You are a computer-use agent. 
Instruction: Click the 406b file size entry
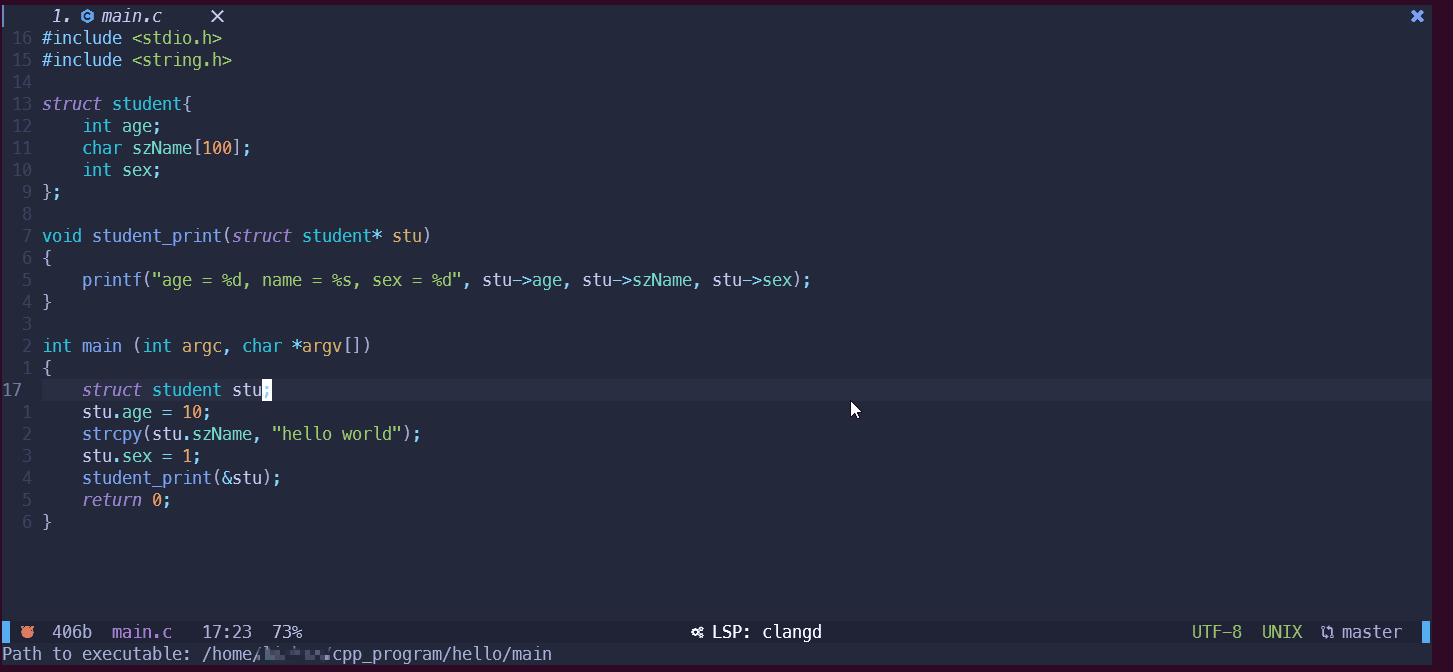[72, 632]
